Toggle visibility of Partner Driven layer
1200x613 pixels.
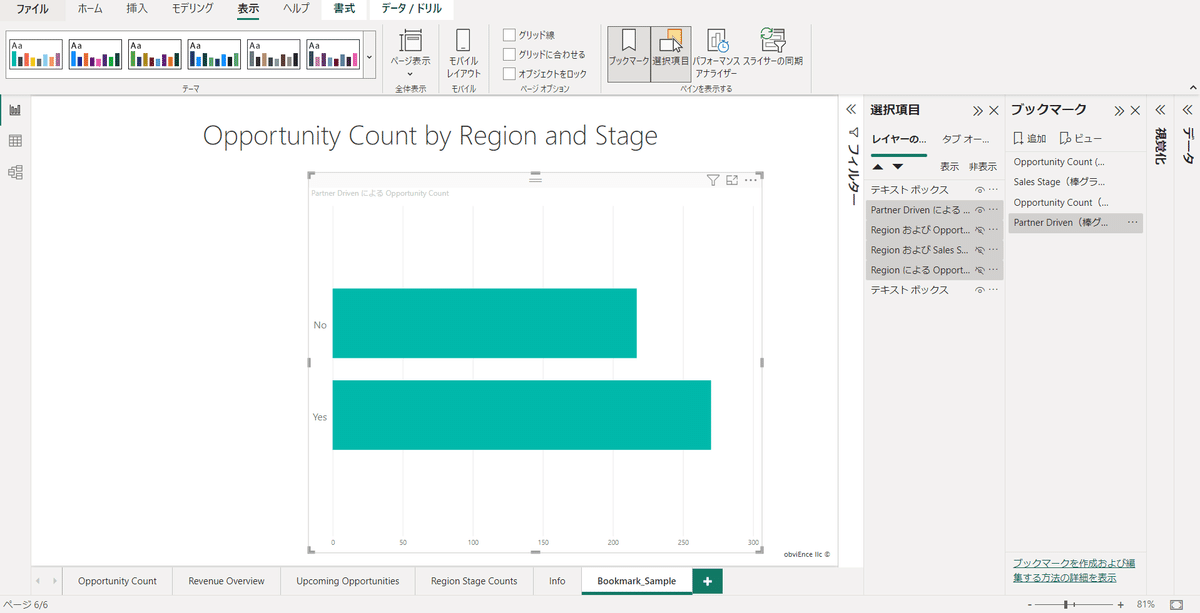(980, 210)
